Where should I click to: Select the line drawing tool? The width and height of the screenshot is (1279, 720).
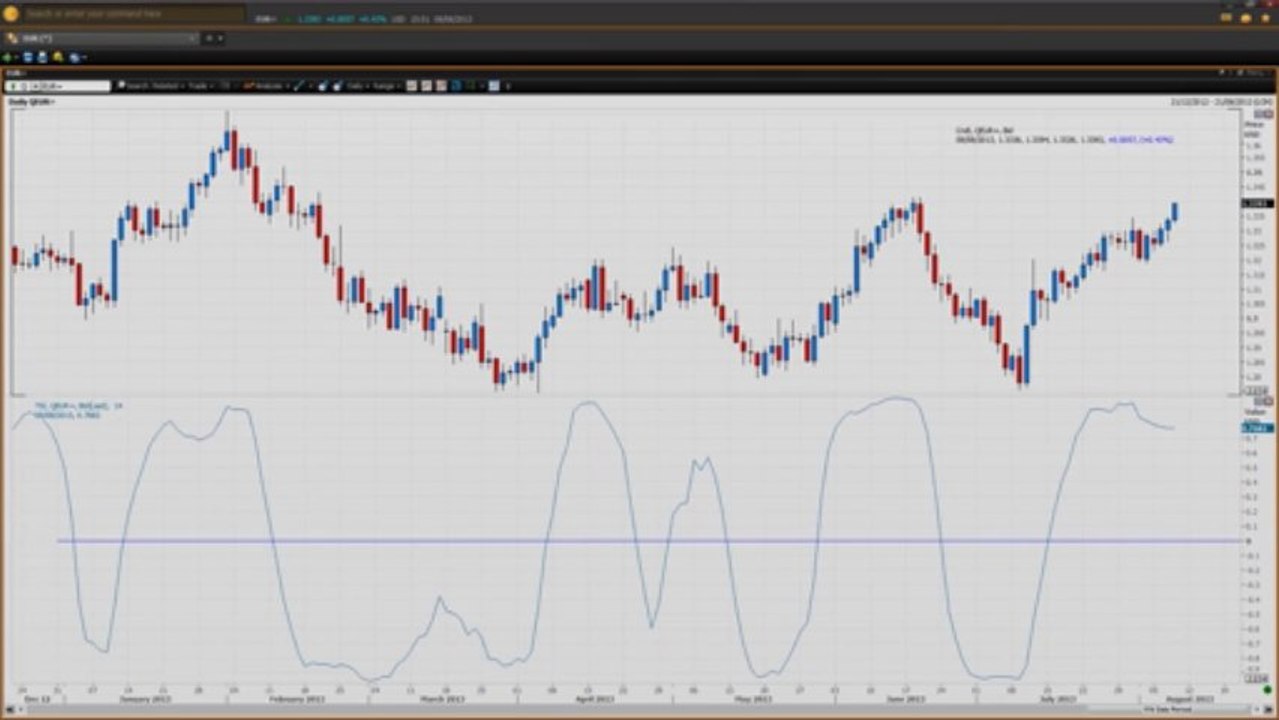click(298, 86)
